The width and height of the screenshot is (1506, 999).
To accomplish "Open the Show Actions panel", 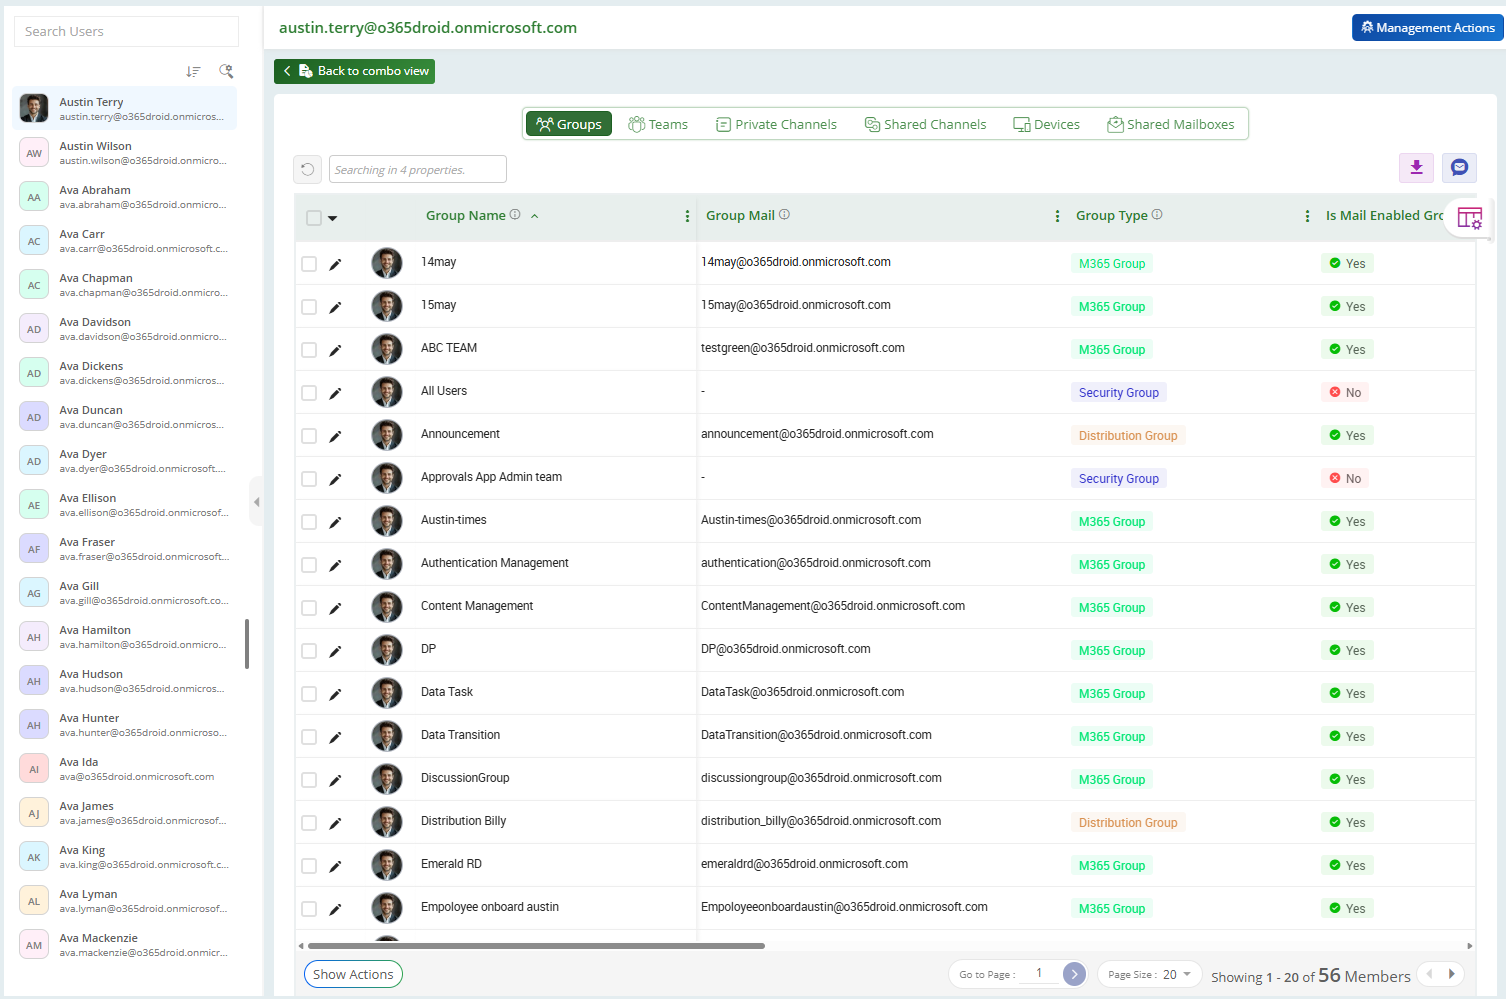I will pos(353,973).
